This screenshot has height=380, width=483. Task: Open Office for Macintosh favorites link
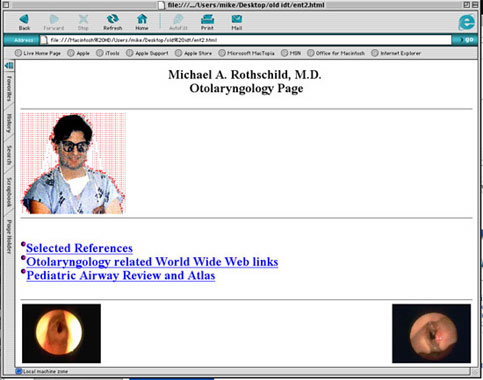(336, 53)
